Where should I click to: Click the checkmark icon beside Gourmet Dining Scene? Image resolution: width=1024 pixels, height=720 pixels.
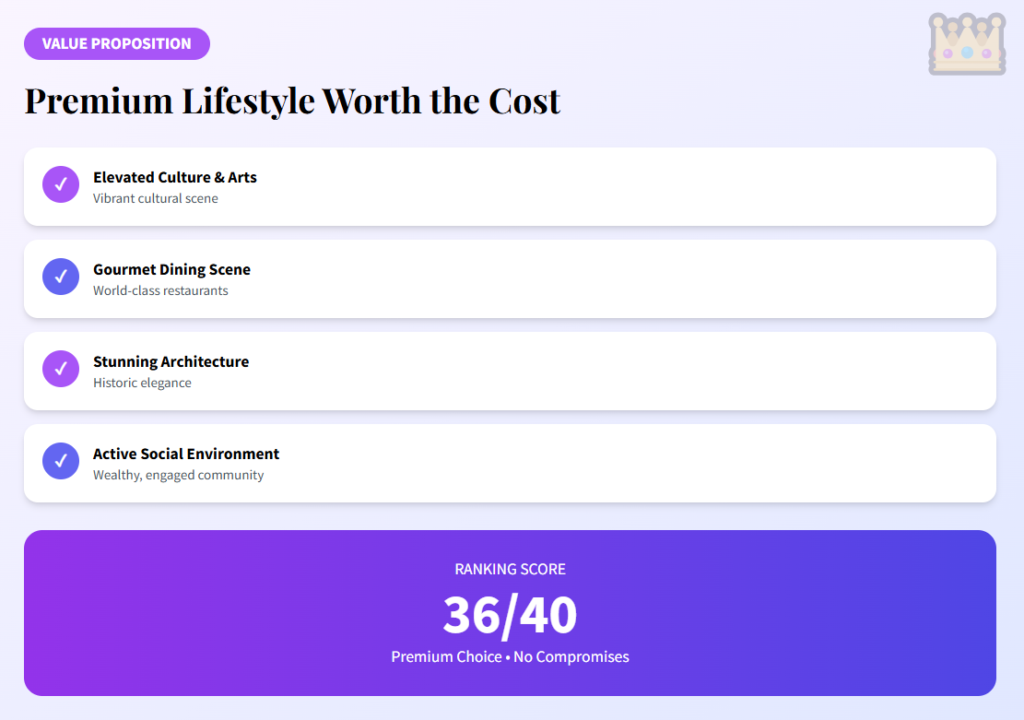click(60, 277)
